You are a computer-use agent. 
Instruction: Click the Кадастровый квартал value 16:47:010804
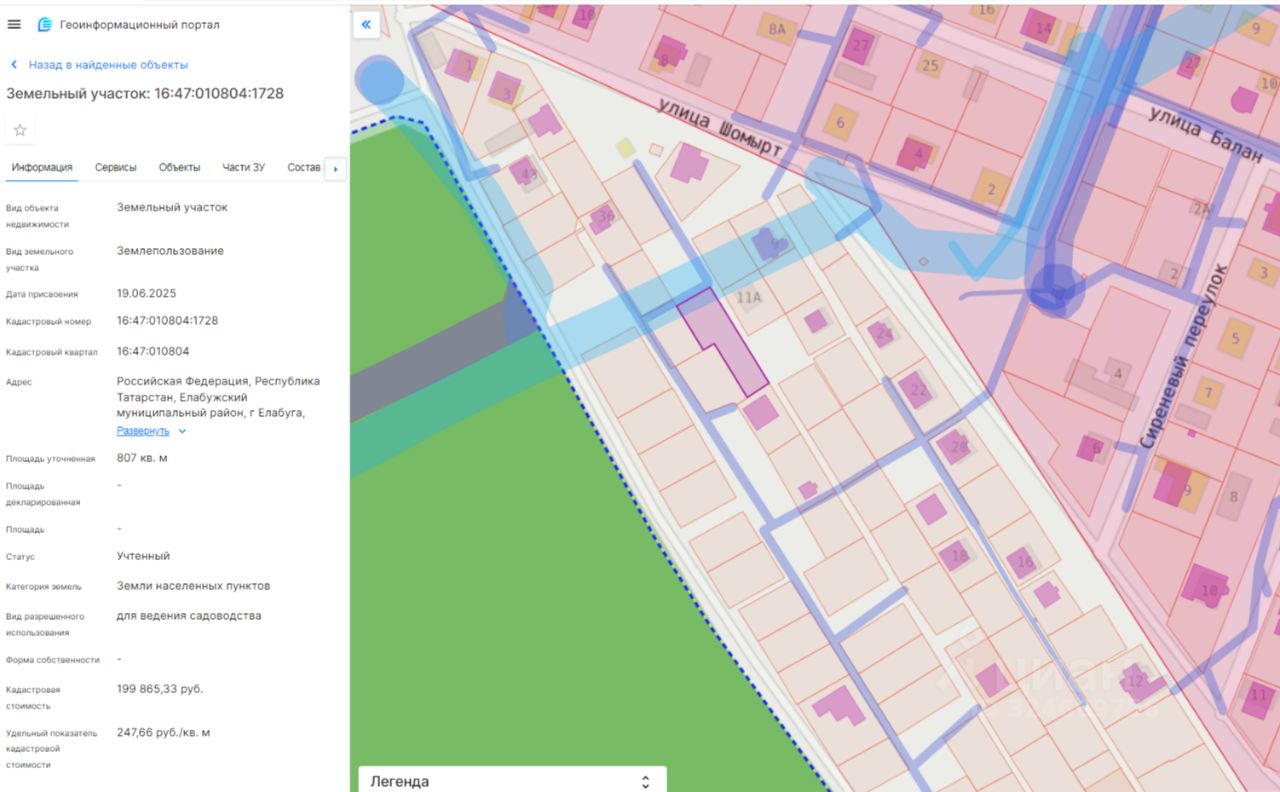[x=153, y=351]
